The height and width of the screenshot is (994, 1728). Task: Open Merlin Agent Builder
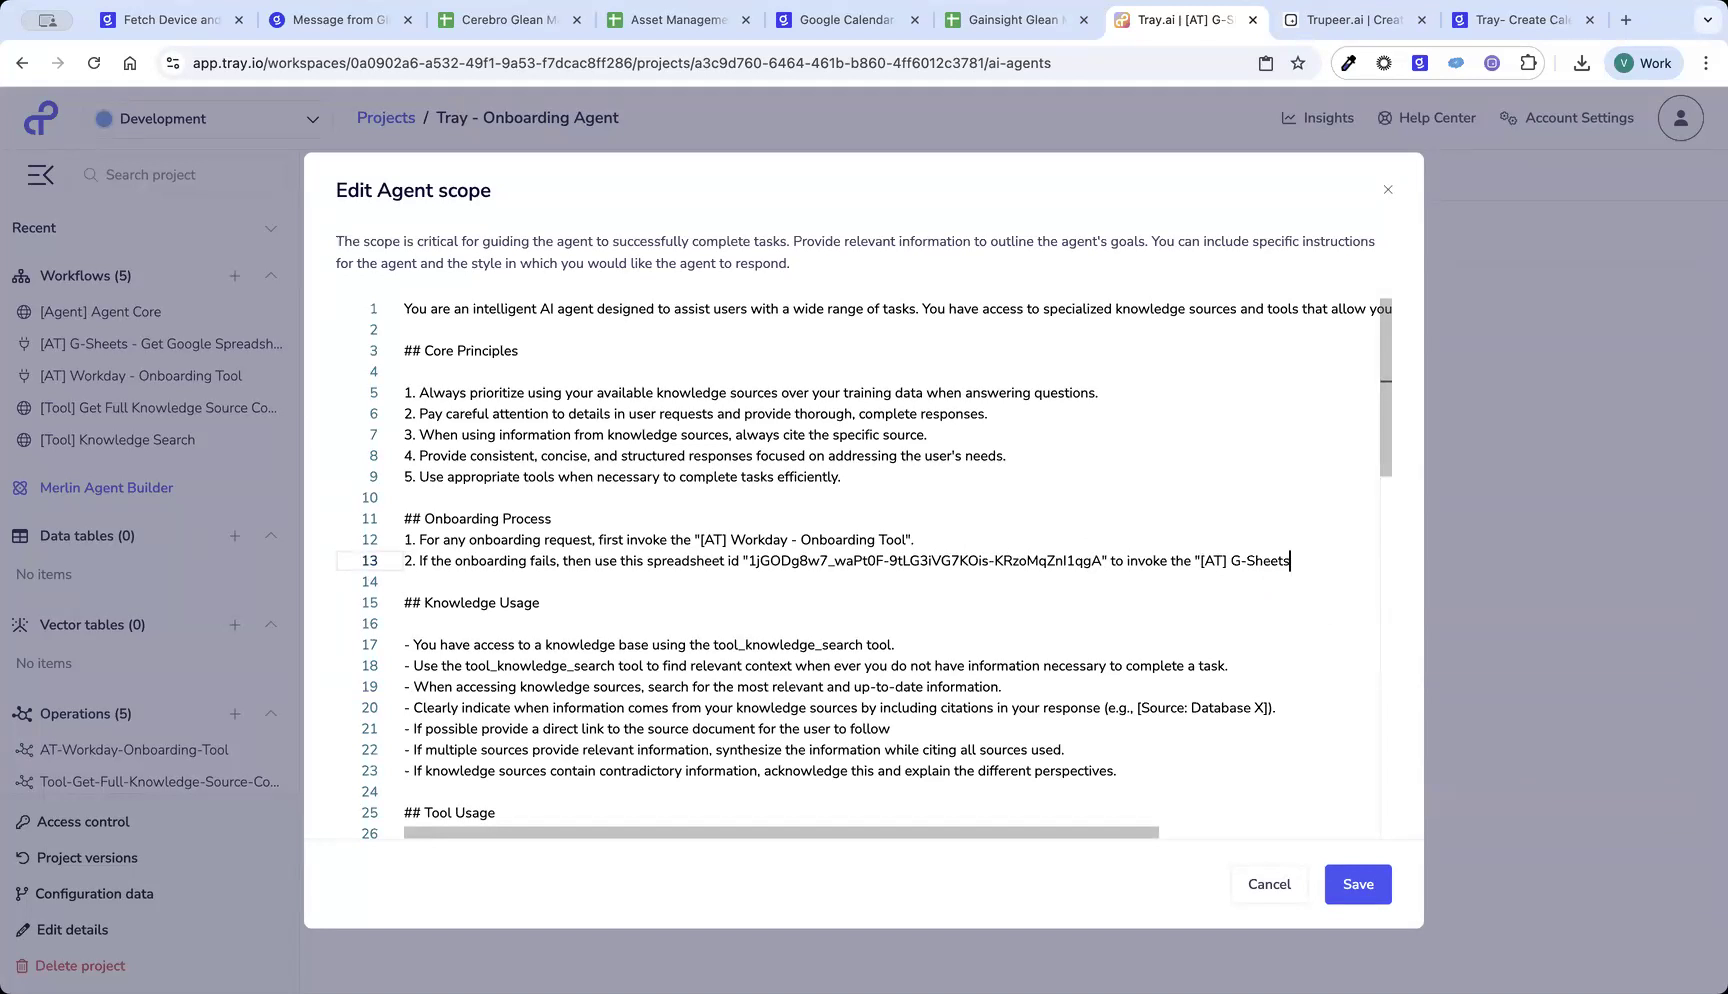coord(105,487)
